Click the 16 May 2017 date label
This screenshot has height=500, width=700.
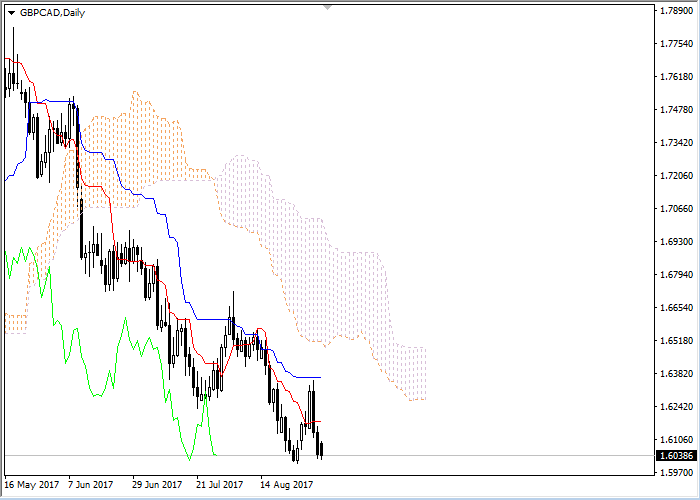pos(32,485)
